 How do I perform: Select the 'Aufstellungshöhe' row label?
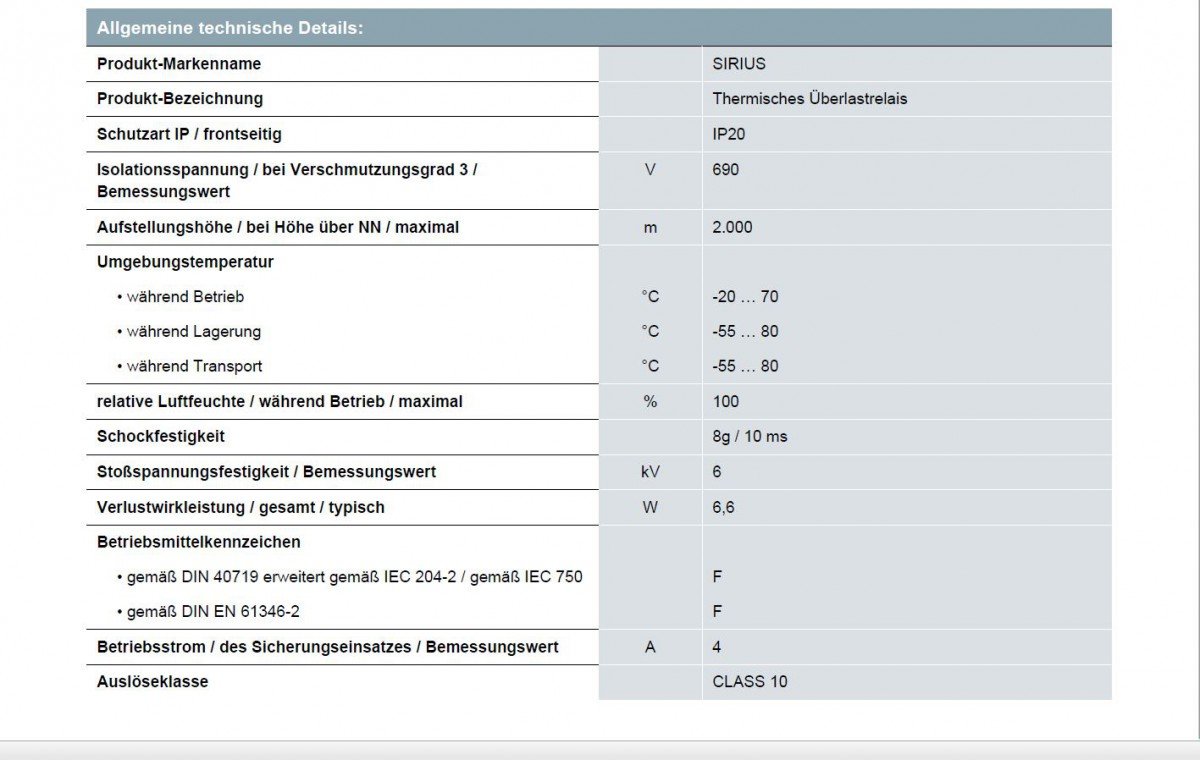coord(278,227)
